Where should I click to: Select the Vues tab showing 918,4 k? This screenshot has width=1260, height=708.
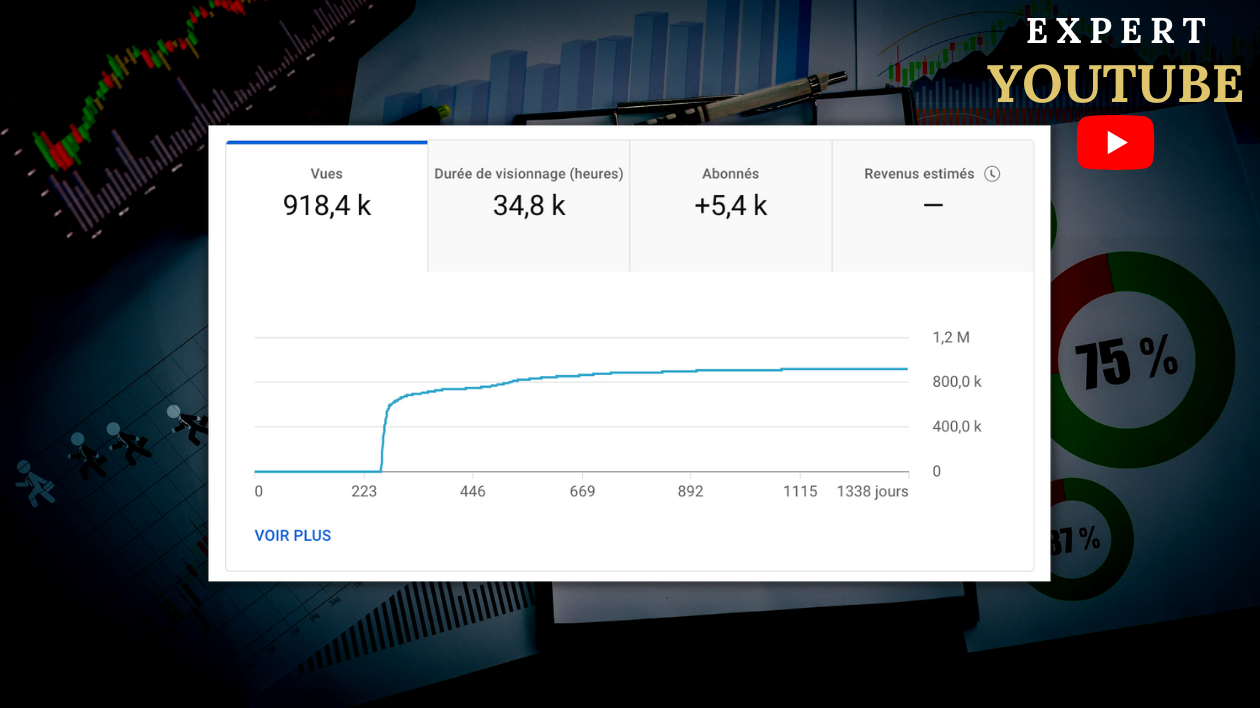327,206
